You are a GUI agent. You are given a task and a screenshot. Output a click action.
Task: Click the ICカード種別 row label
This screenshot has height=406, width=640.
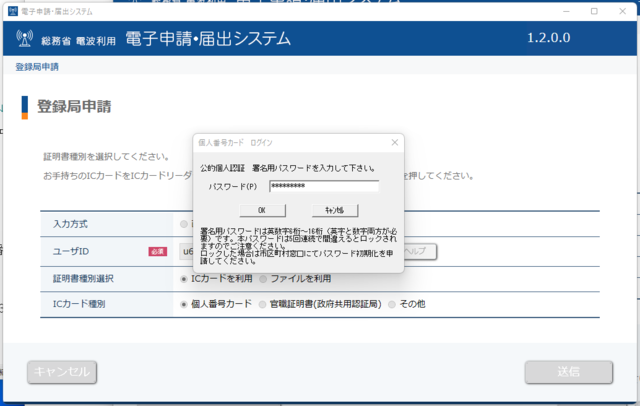(x=79, y=304)
